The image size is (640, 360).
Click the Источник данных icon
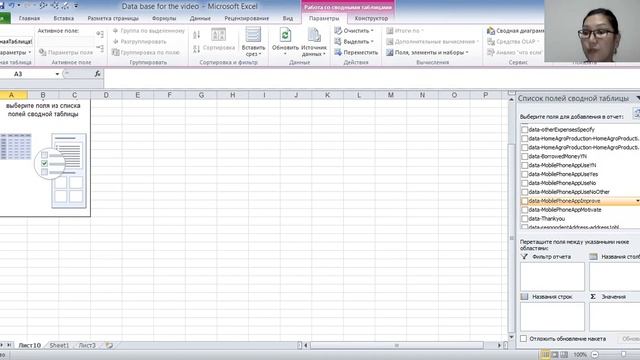pos(314,35)
